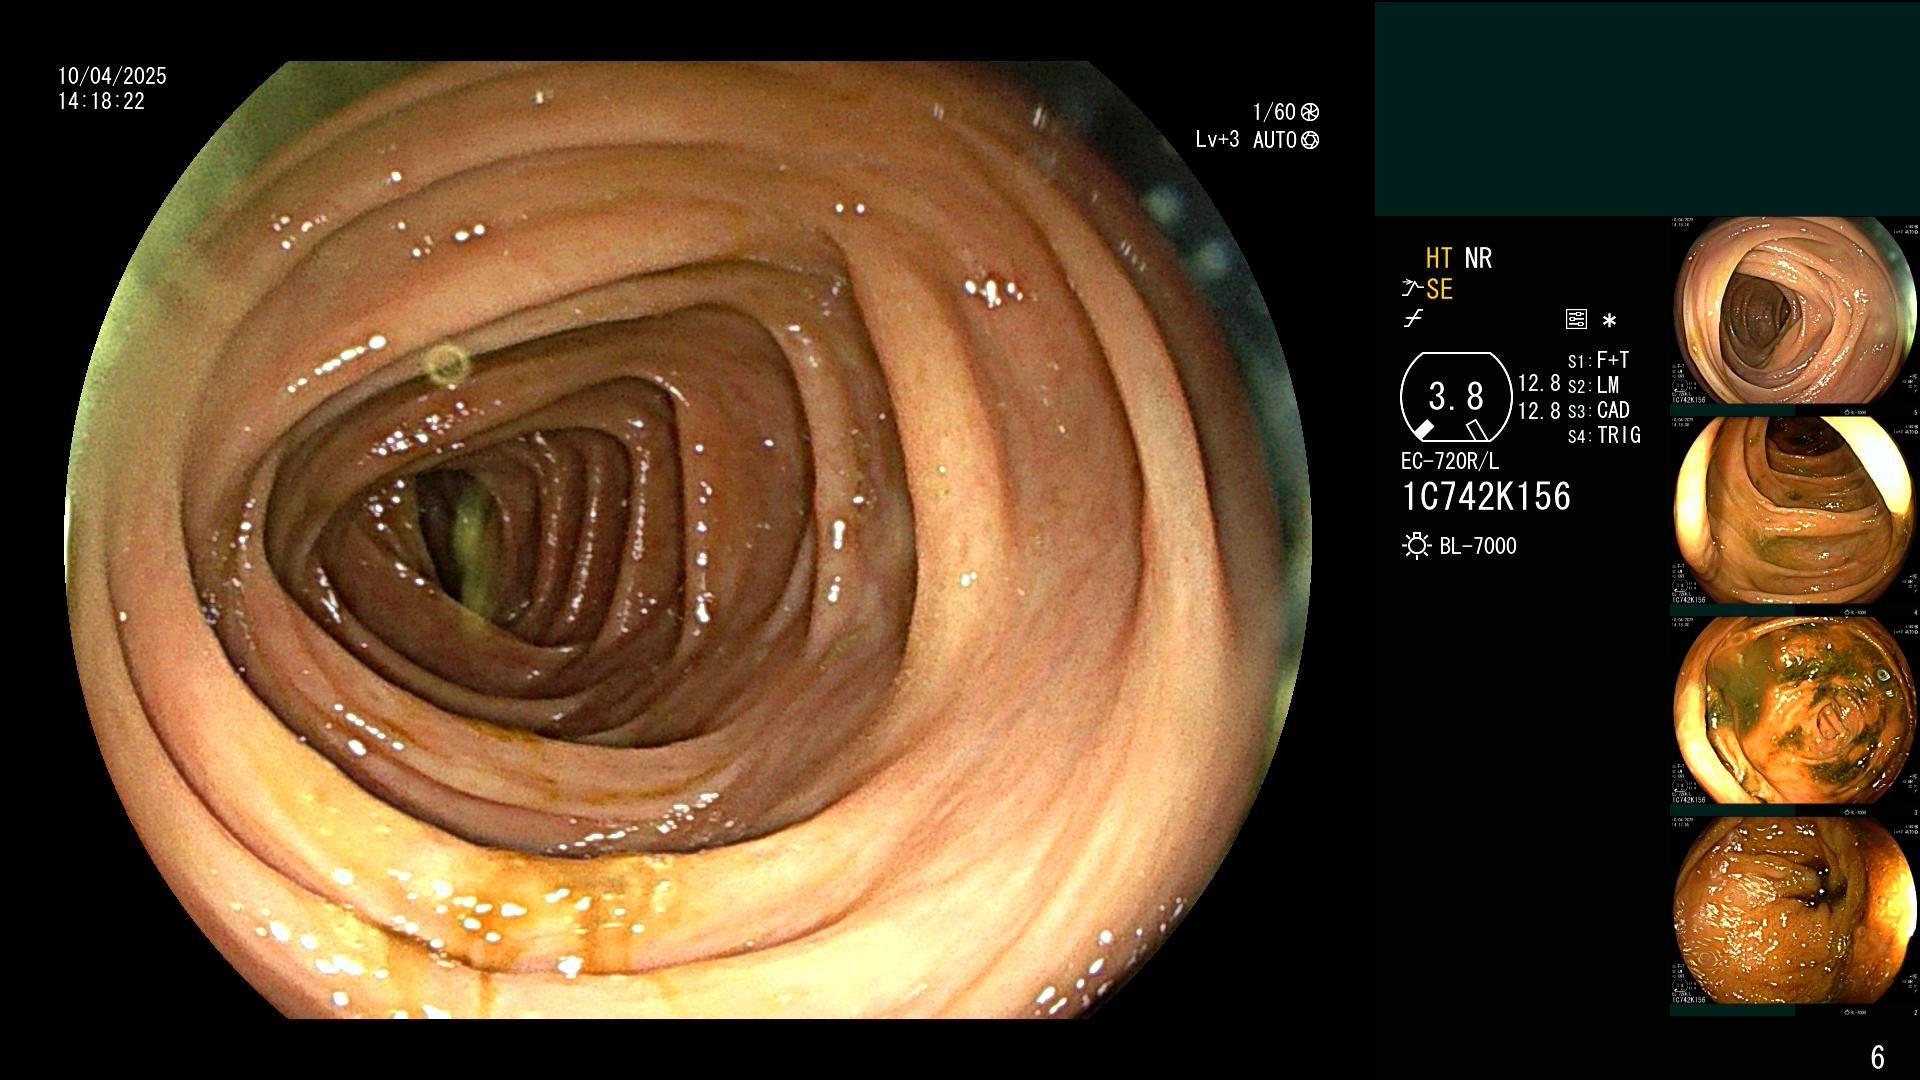The height and width of the screenshot is (1080, 1920).
Task: Click the main live endoscope image
Action: (688, 540)
